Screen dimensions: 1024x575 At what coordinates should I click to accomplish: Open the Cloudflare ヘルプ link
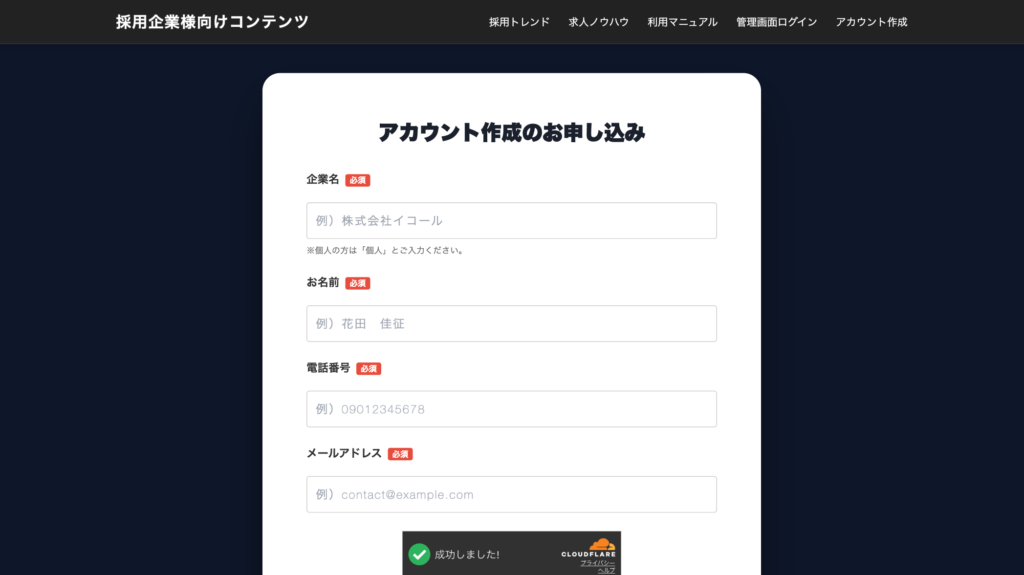click(x=606, y=571)
